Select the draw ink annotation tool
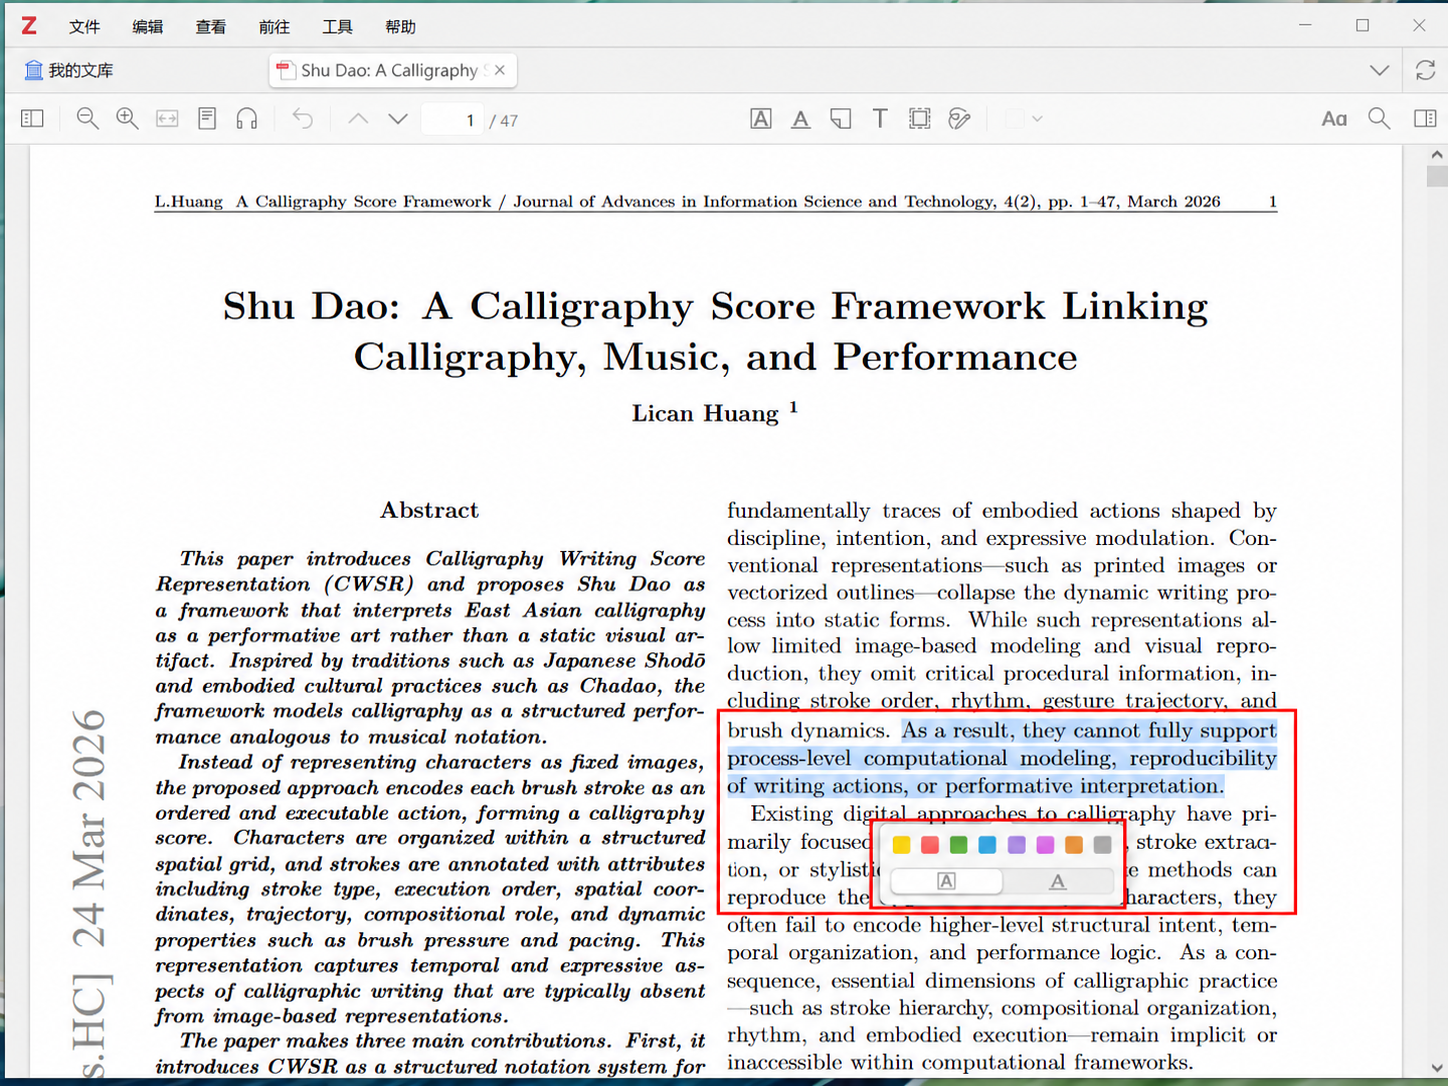 (960, 119)
